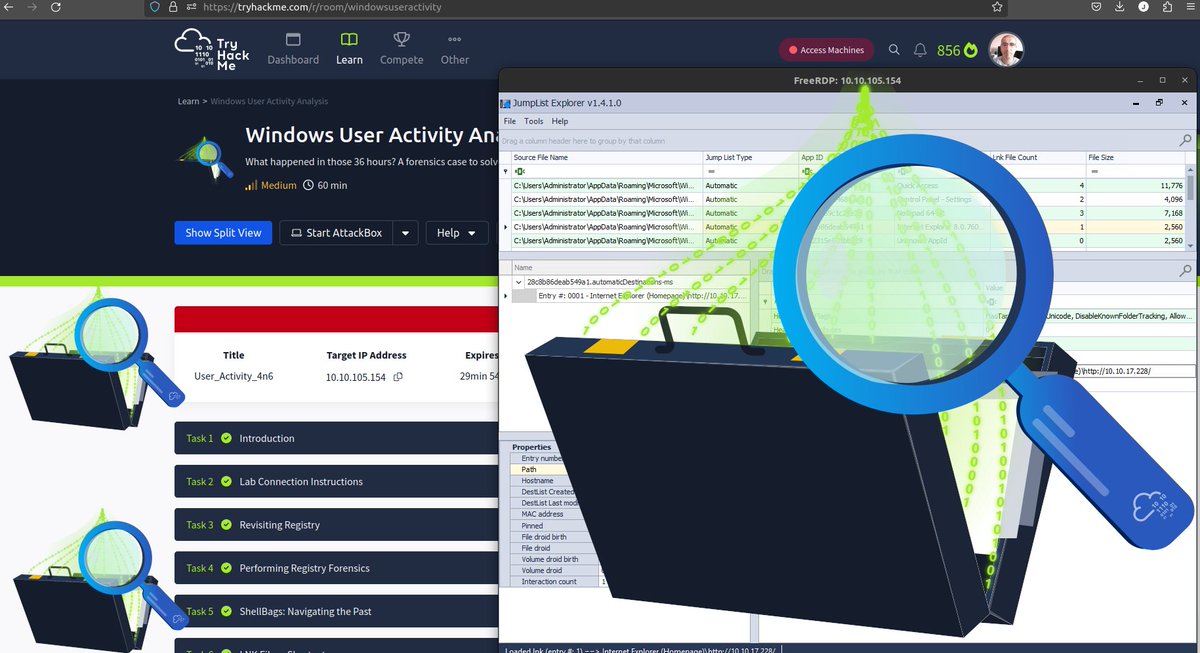The width and height of the screenshot is (1200, 653).
Task: Open the Learn nav item
Action: 349,49
